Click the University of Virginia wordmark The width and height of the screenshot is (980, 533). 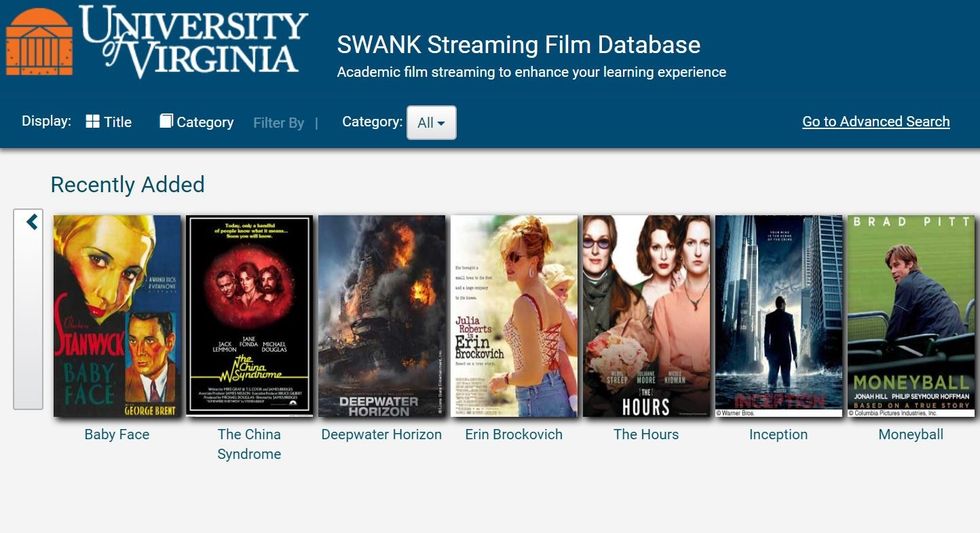point(194,41)
